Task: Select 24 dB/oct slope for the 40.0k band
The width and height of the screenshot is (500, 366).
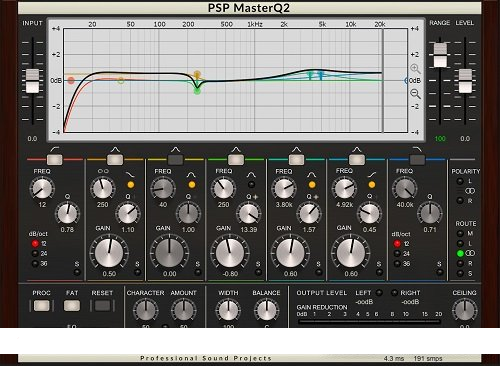Action: pos(397,254)
